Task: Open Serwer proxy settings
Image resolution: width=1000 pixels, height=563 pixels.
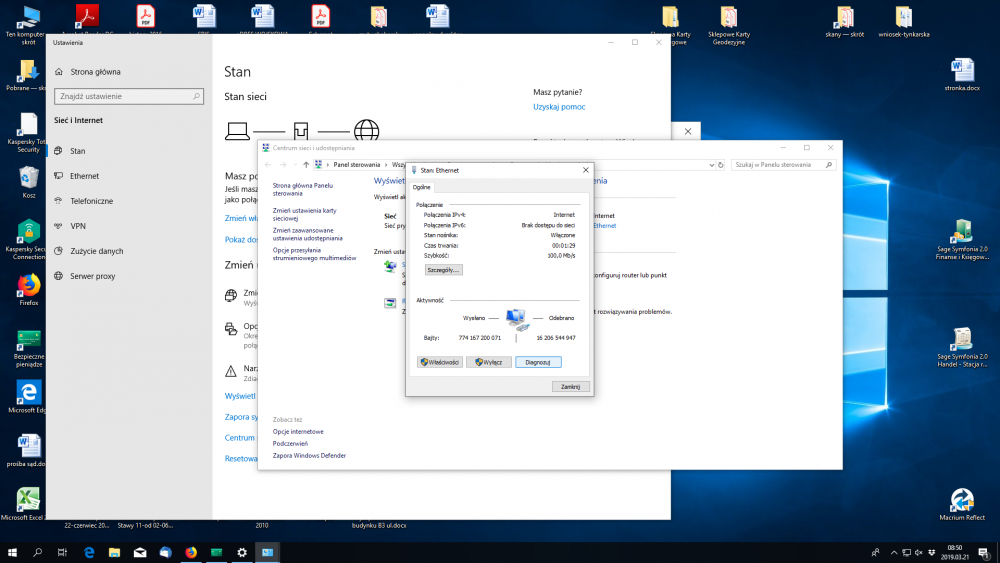Action: (92, 276)
